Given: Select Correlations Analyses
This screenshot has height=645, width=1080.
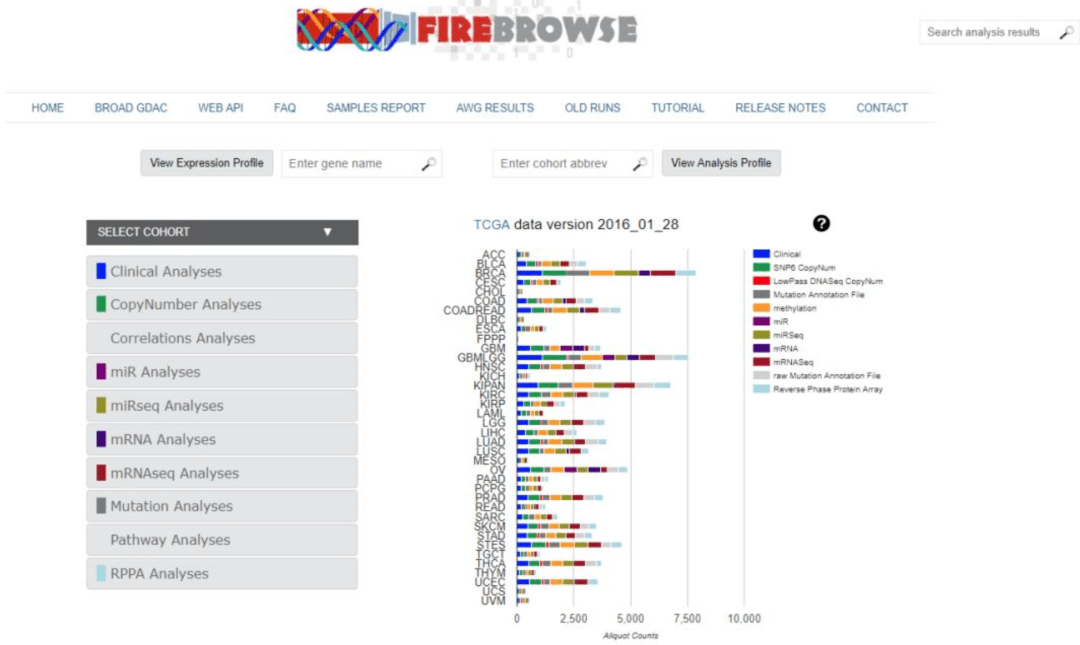Looking at the screenshot, I should click(x=222, y=338).
